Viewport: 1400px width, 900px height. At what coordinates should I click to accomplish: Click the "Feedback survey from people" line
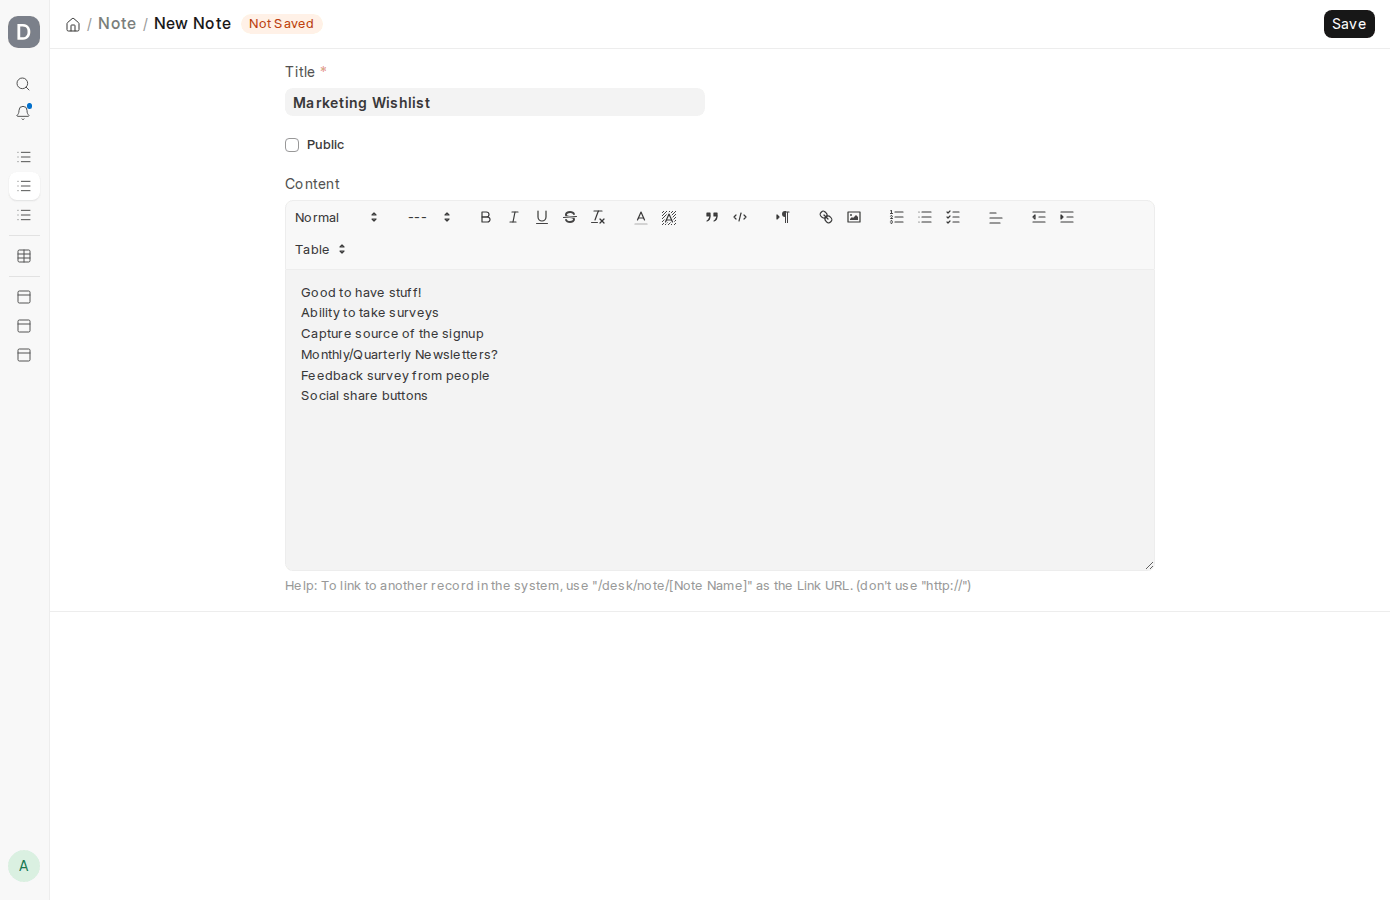[x=395, y=376]
